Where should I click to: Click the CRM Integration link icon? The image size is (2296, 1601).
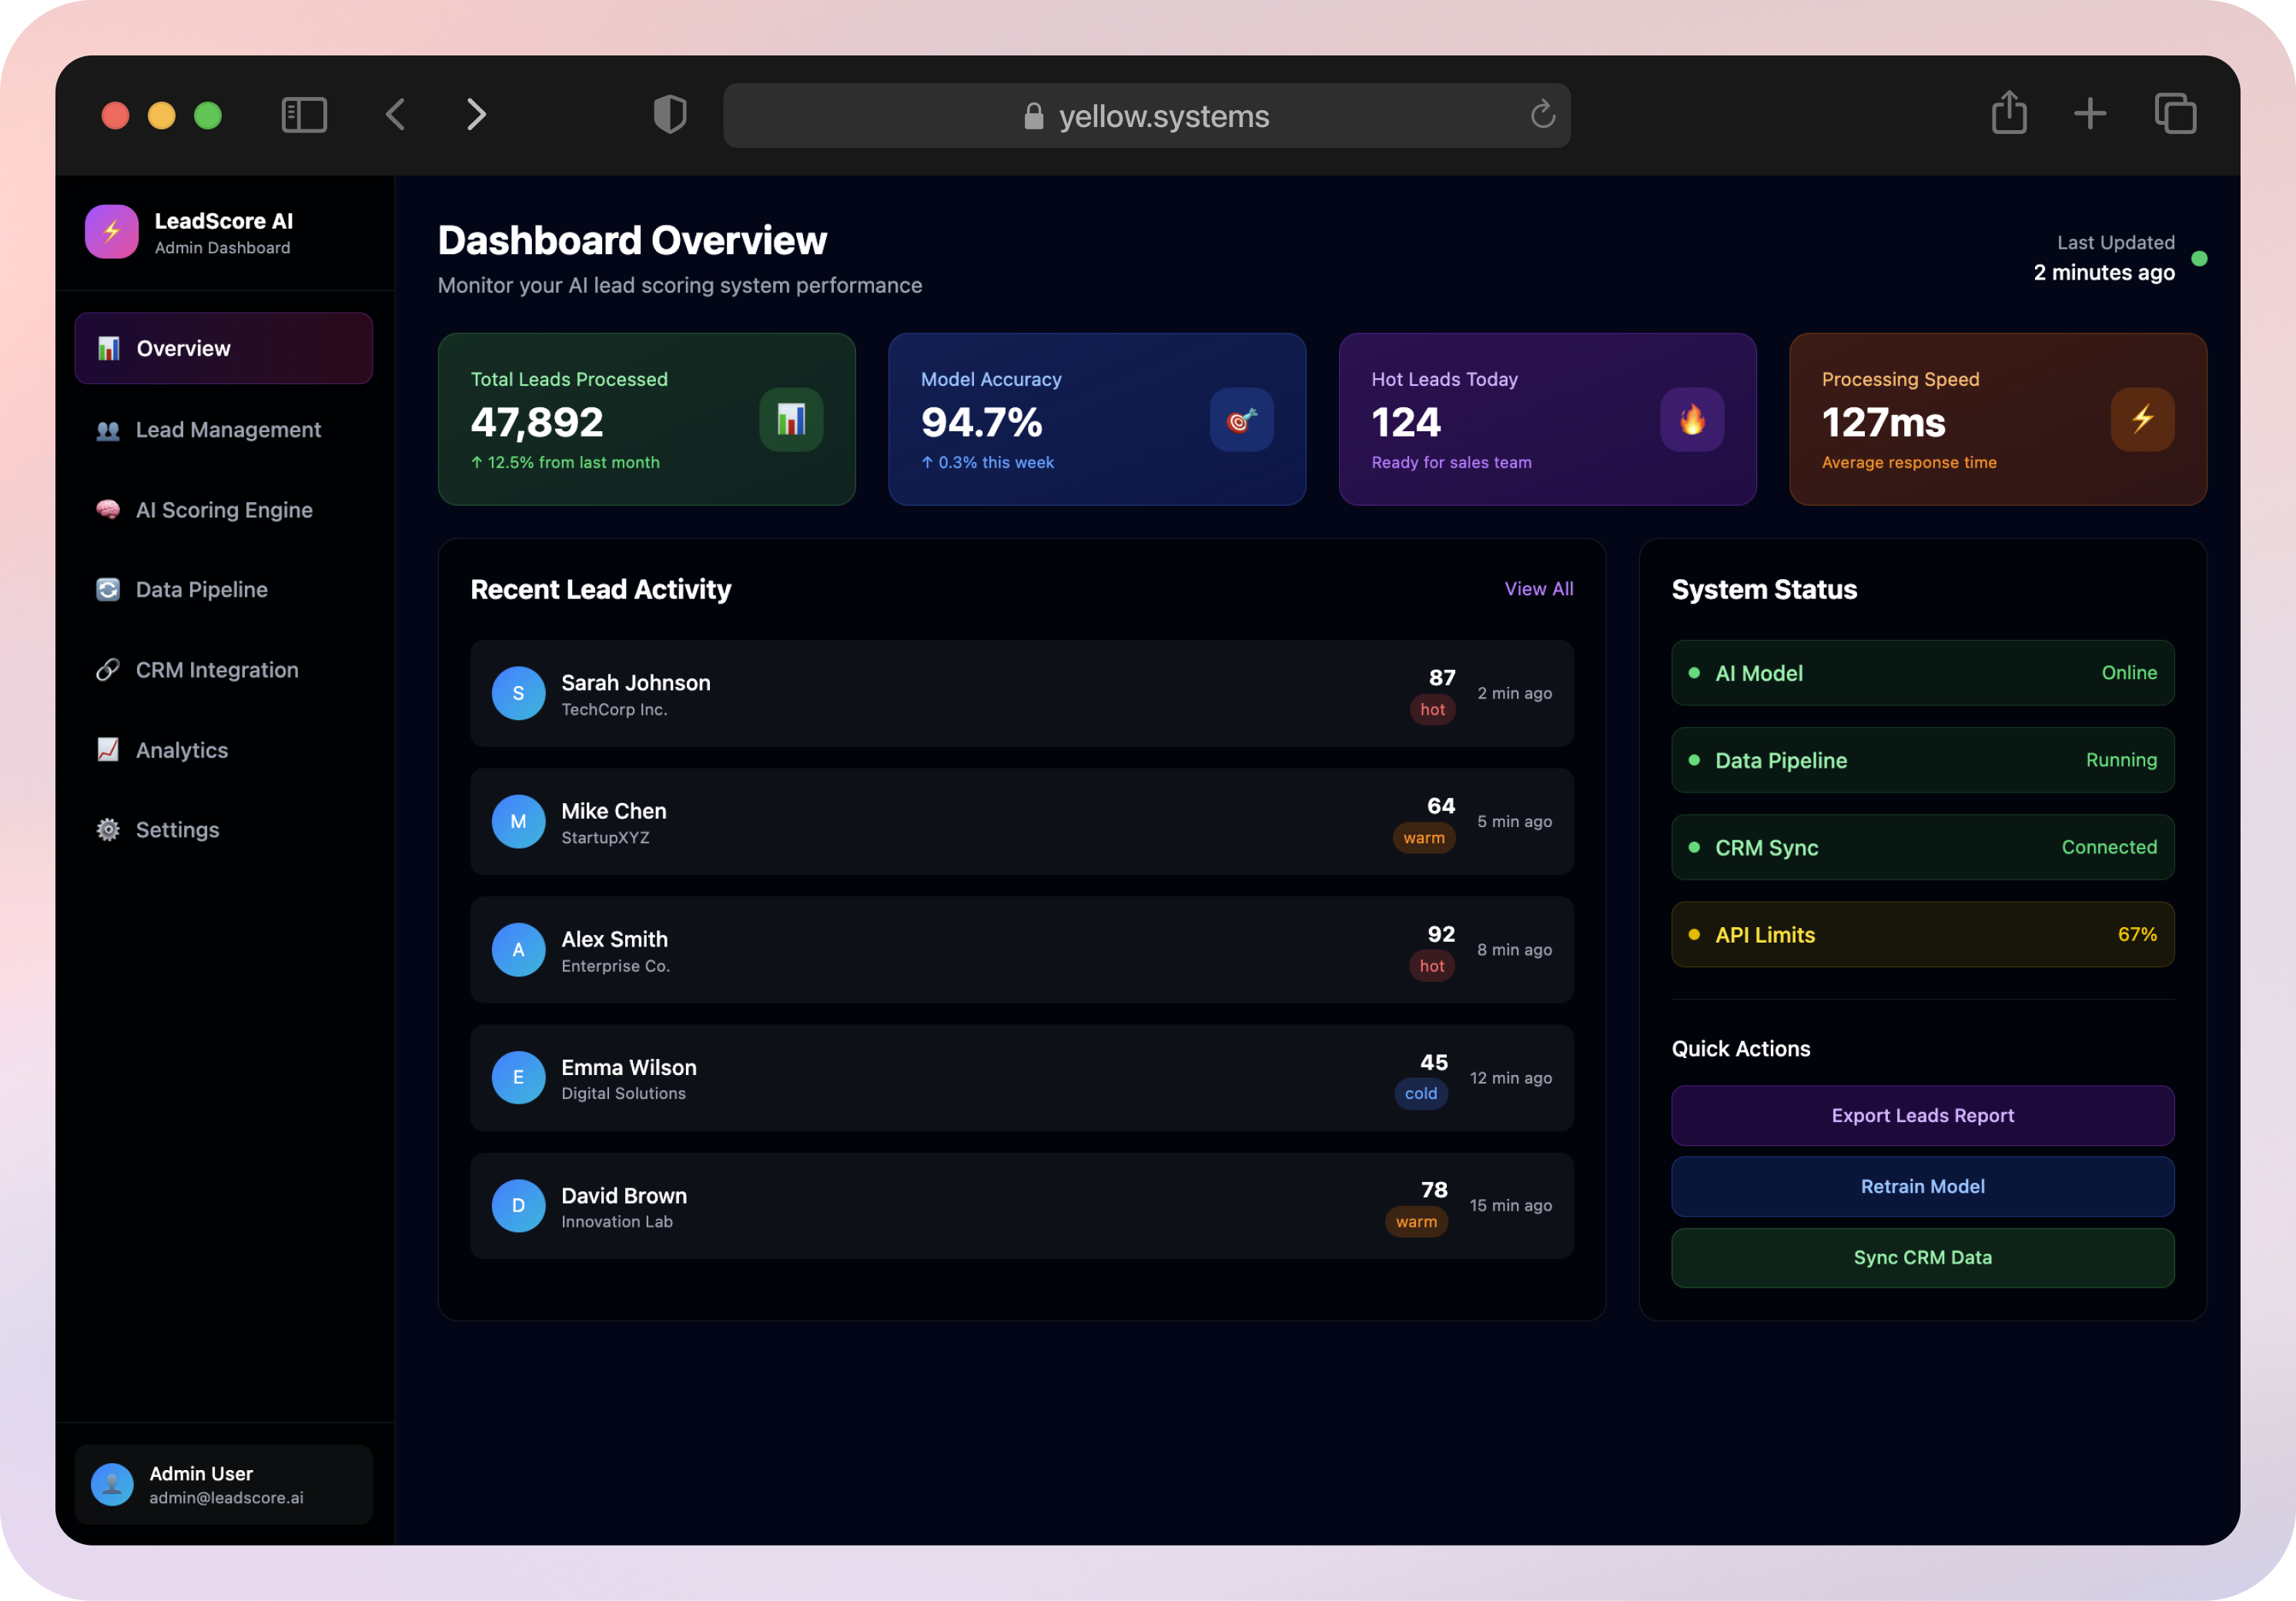point(108,670)
